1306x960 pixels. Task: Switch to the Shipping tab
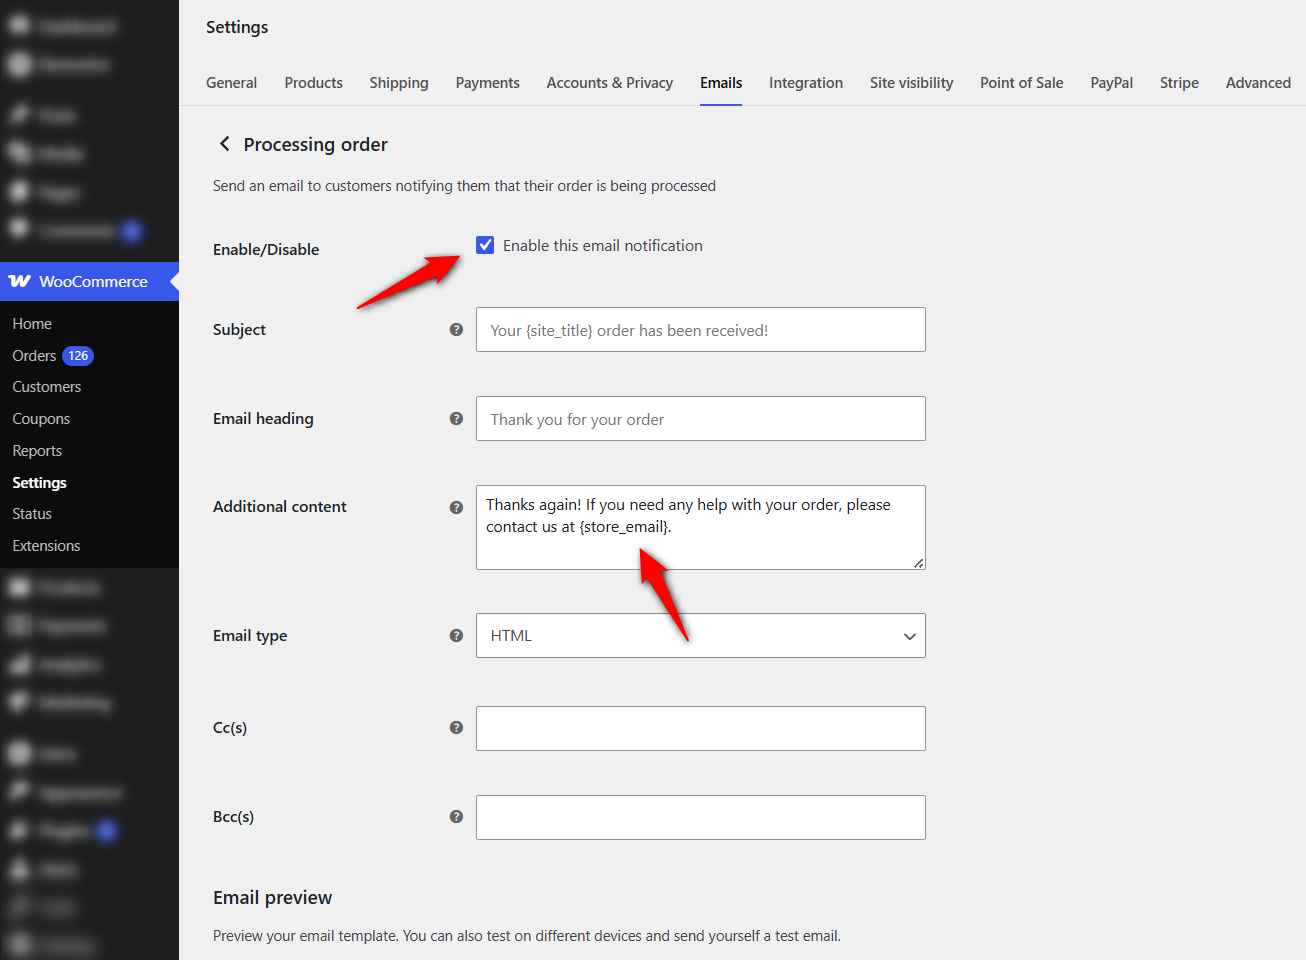[x=399, y=83]
